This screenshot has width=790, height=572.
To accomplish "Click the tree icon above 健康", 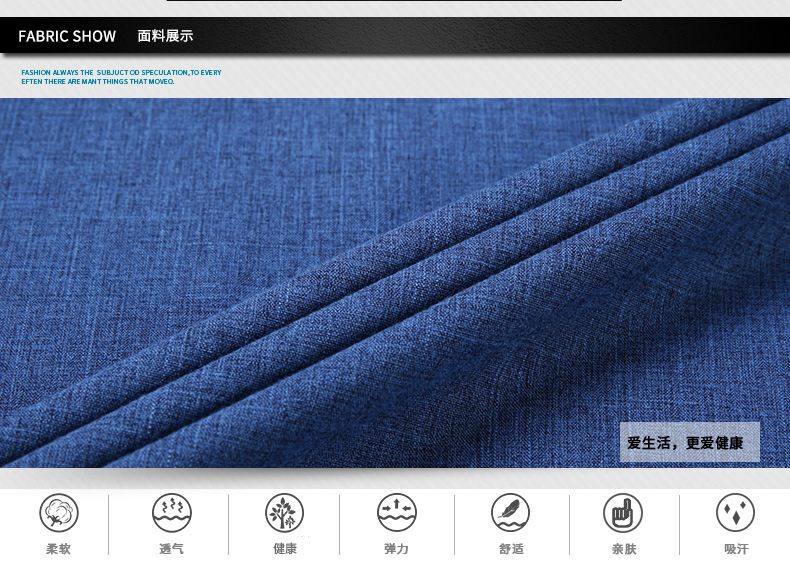I will pos(285,513).
